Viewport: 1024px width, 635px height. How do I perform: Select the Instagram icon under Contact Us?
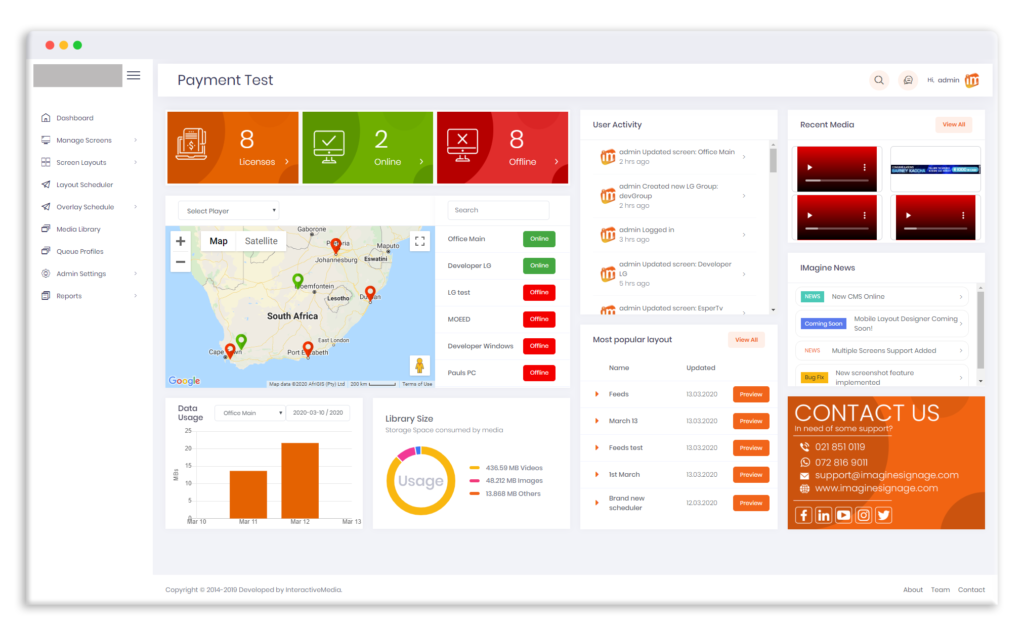tap(863, 514)
